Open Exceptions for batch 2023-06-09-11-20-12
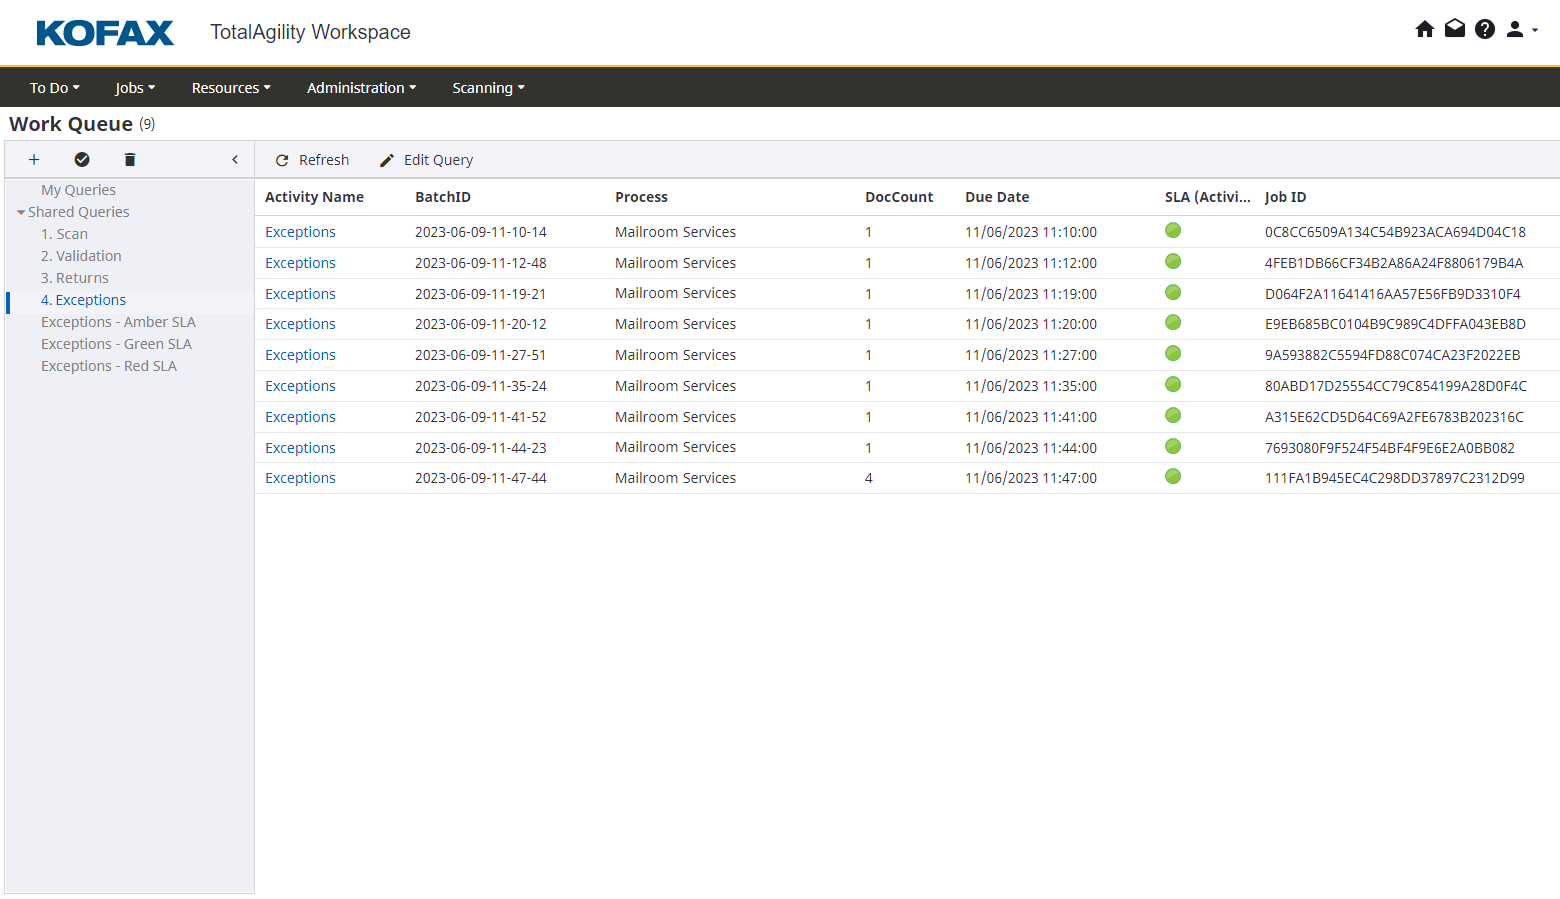This screenshot has height=899, width=1560. coord(300,324)
